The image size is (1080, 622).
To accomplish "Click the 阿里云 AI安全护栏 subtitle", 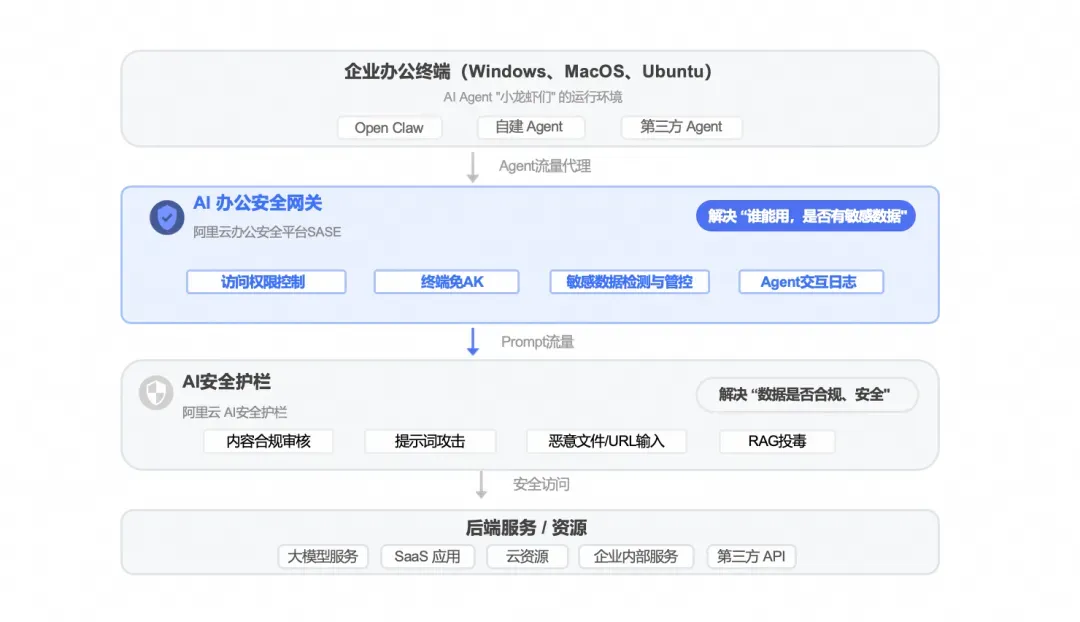I will tap(234, 412).
